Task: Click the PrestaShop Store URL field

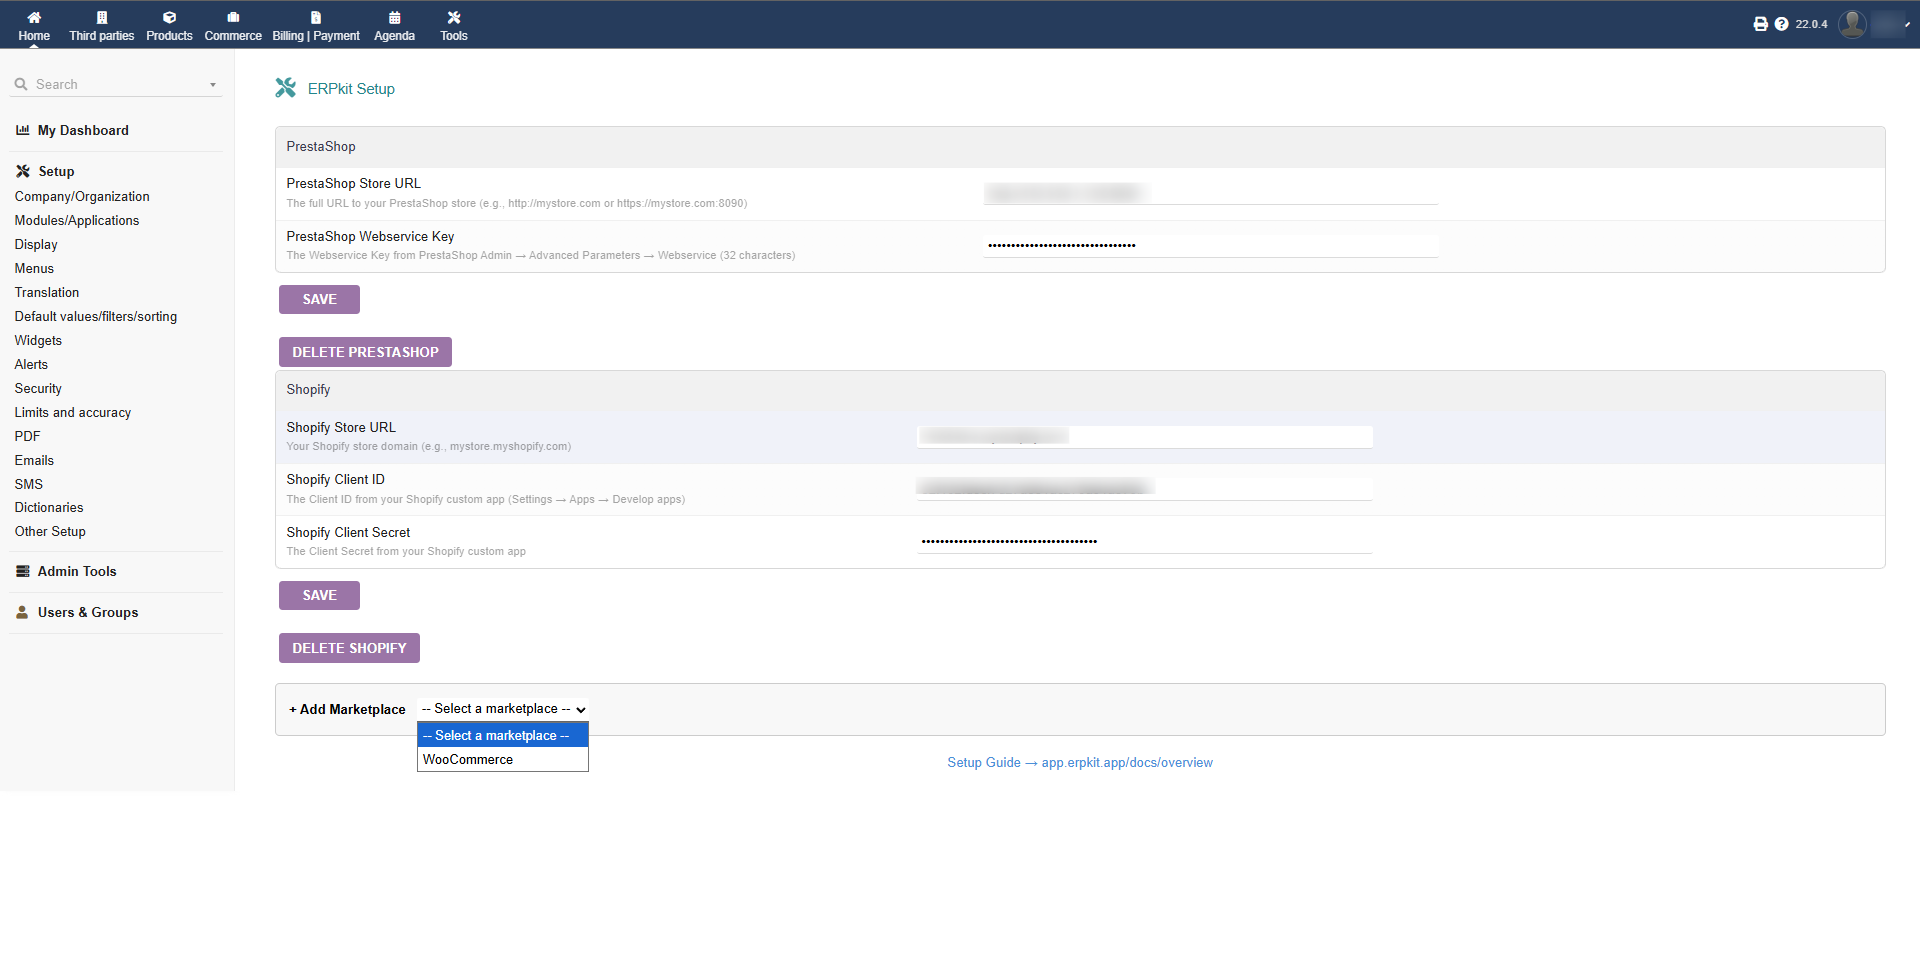Action: 1210,193
